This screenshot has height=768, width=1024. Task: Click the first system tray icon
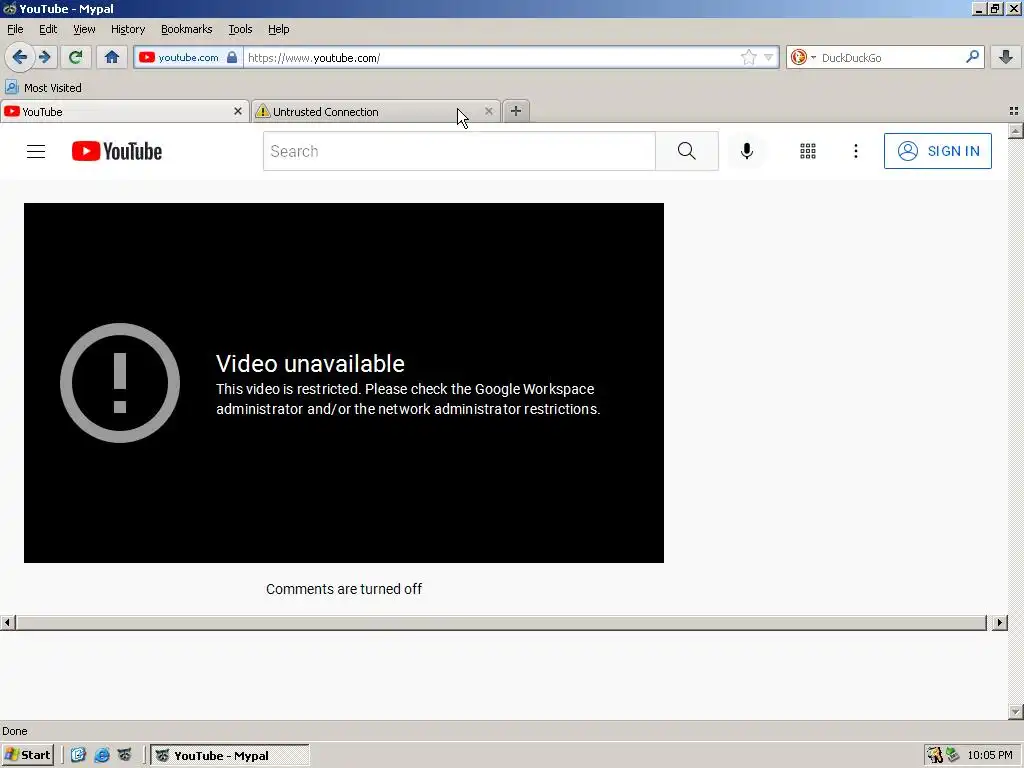[x=935, y=756]
